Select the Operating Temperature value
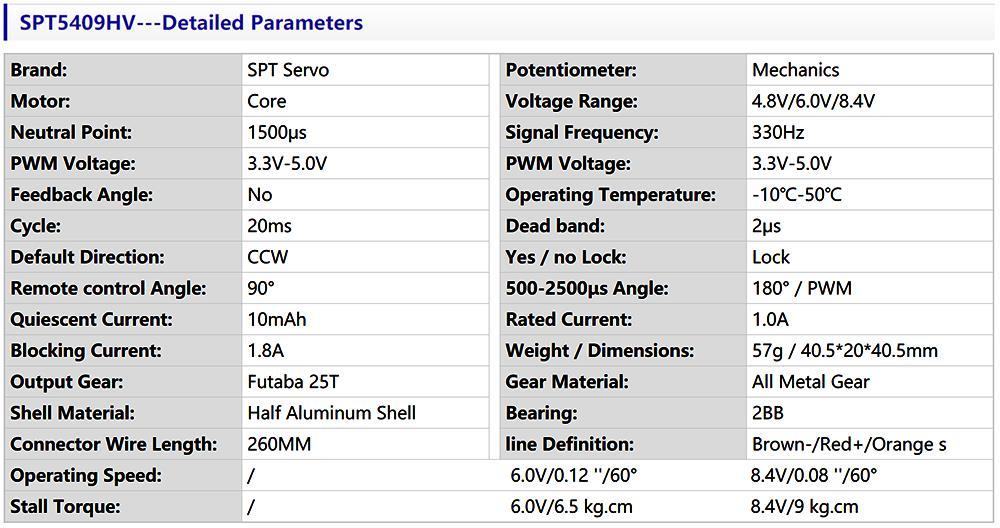This screenshot has height=528, width=1000. (x=797, y=195)
